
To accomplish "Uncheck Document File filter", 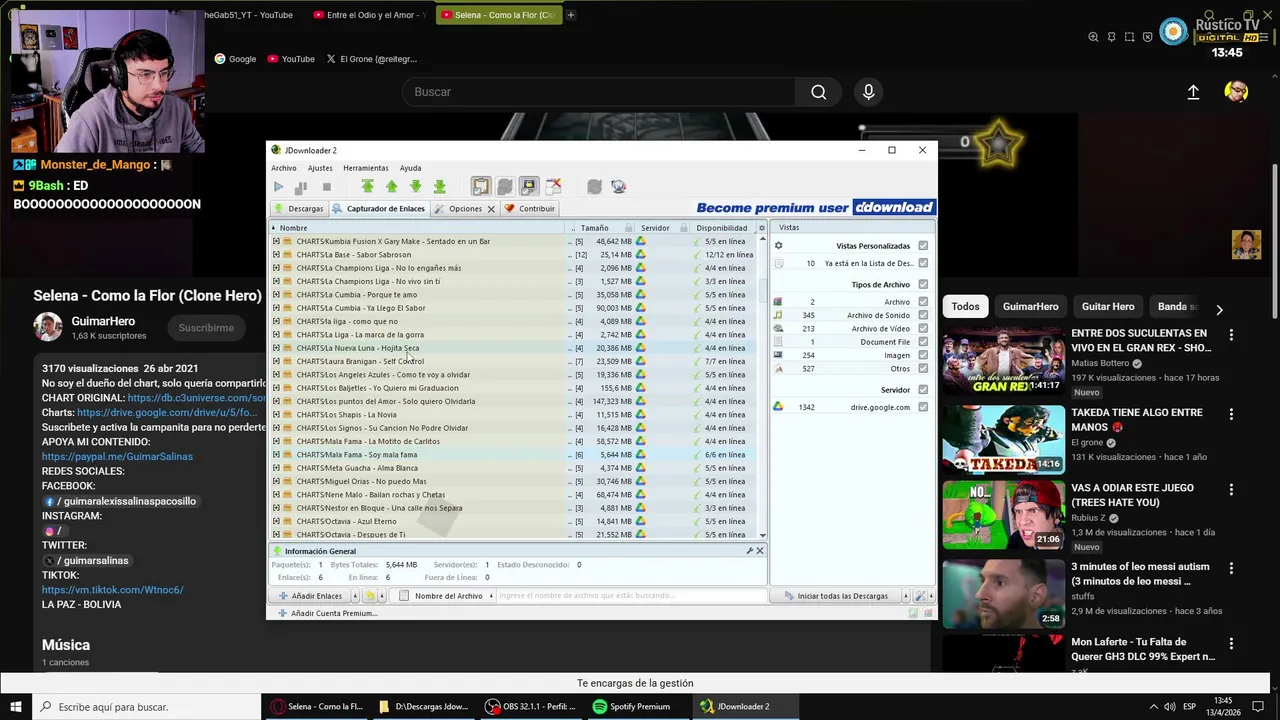I will (923, 342).
